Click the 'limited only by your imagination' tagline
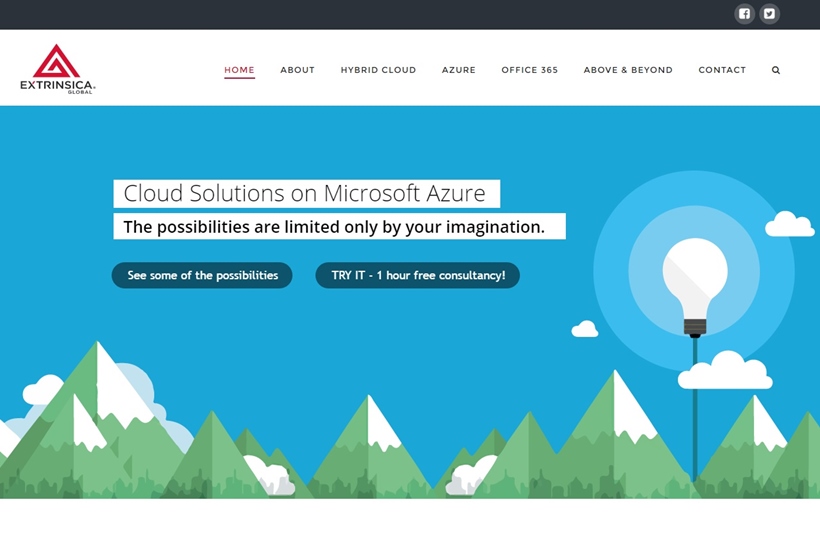Screen dimensions: 820x548 click(339, 227)
